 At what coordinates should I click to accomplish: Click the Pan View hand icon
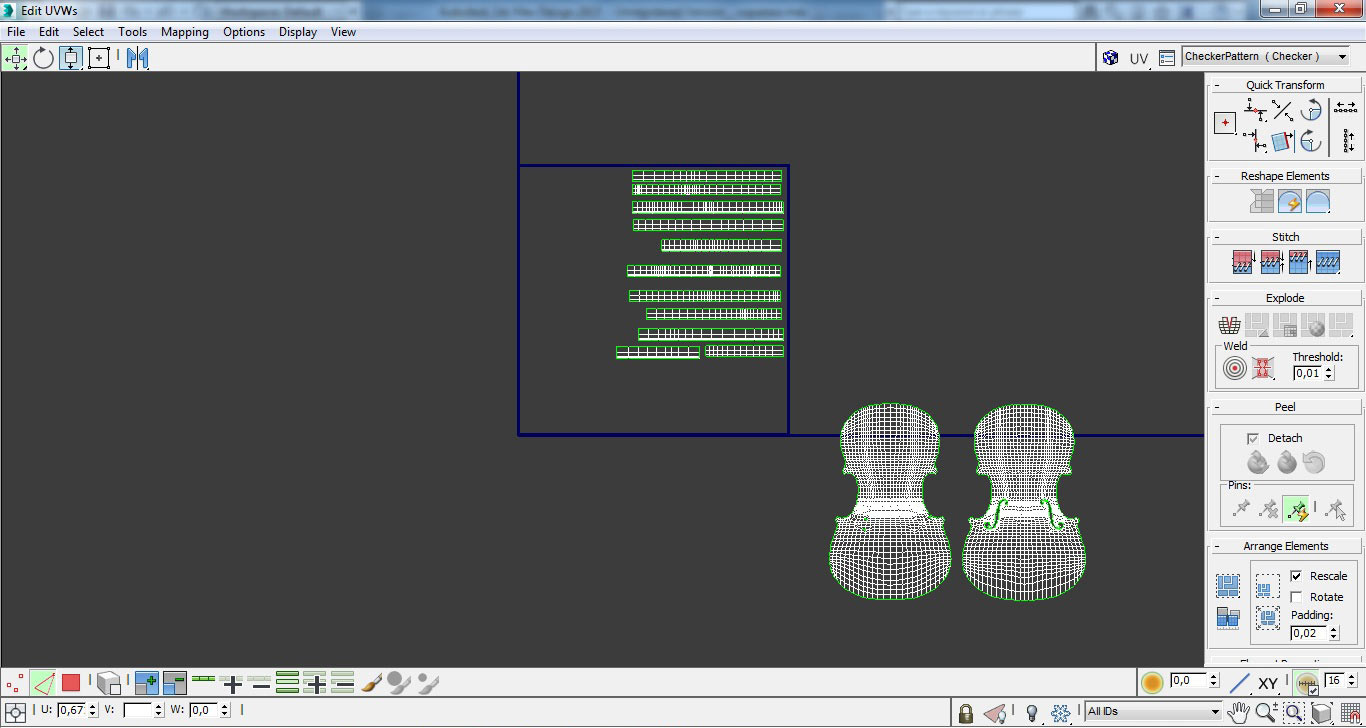tap(1239, 712)
